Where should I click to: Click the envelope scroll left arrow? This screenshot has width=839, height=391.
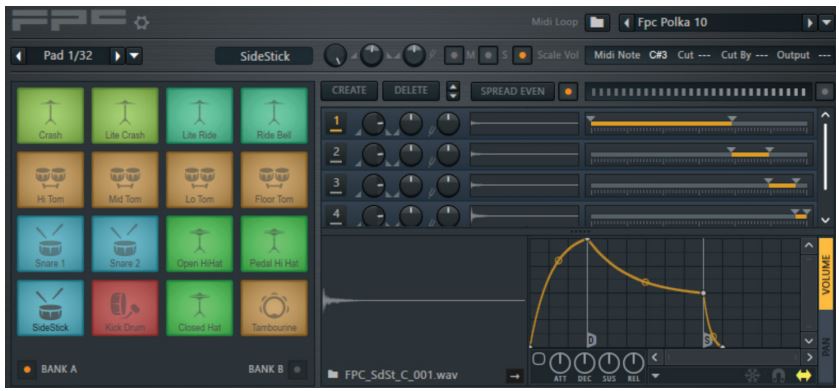(x=655, y=357)
